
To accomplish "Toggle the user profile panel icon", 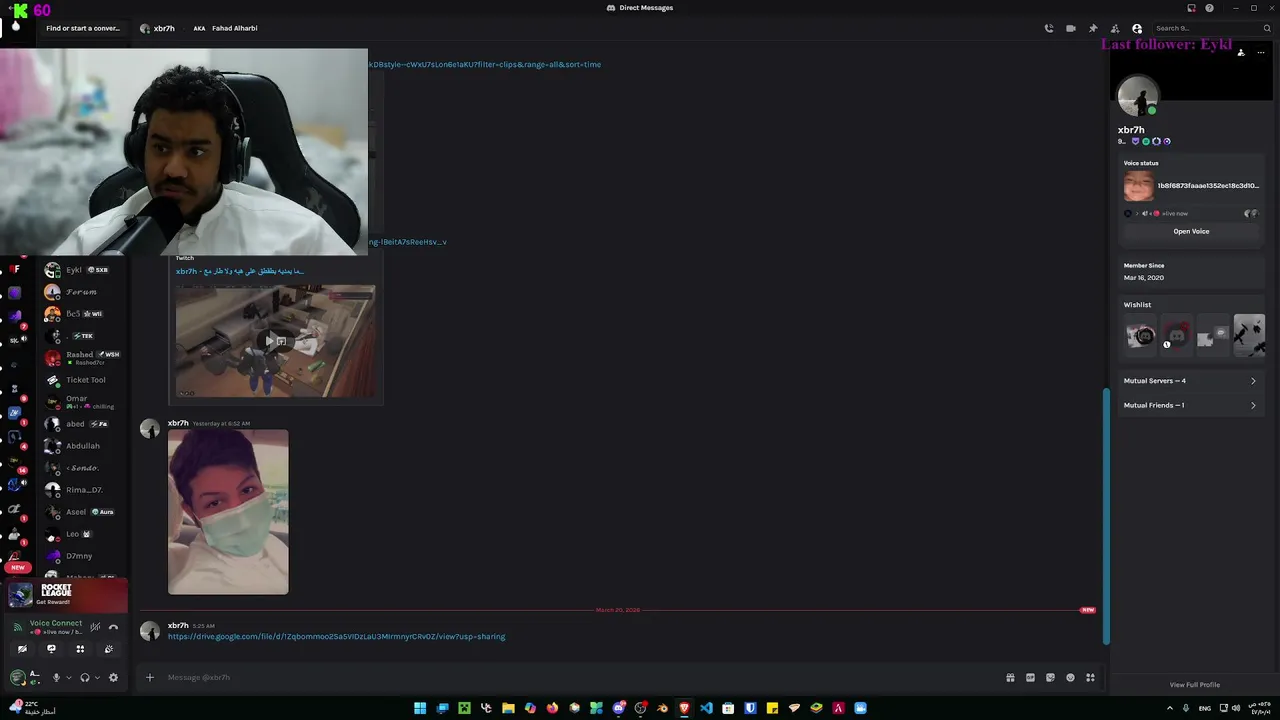I will [x=1137, y=28].
